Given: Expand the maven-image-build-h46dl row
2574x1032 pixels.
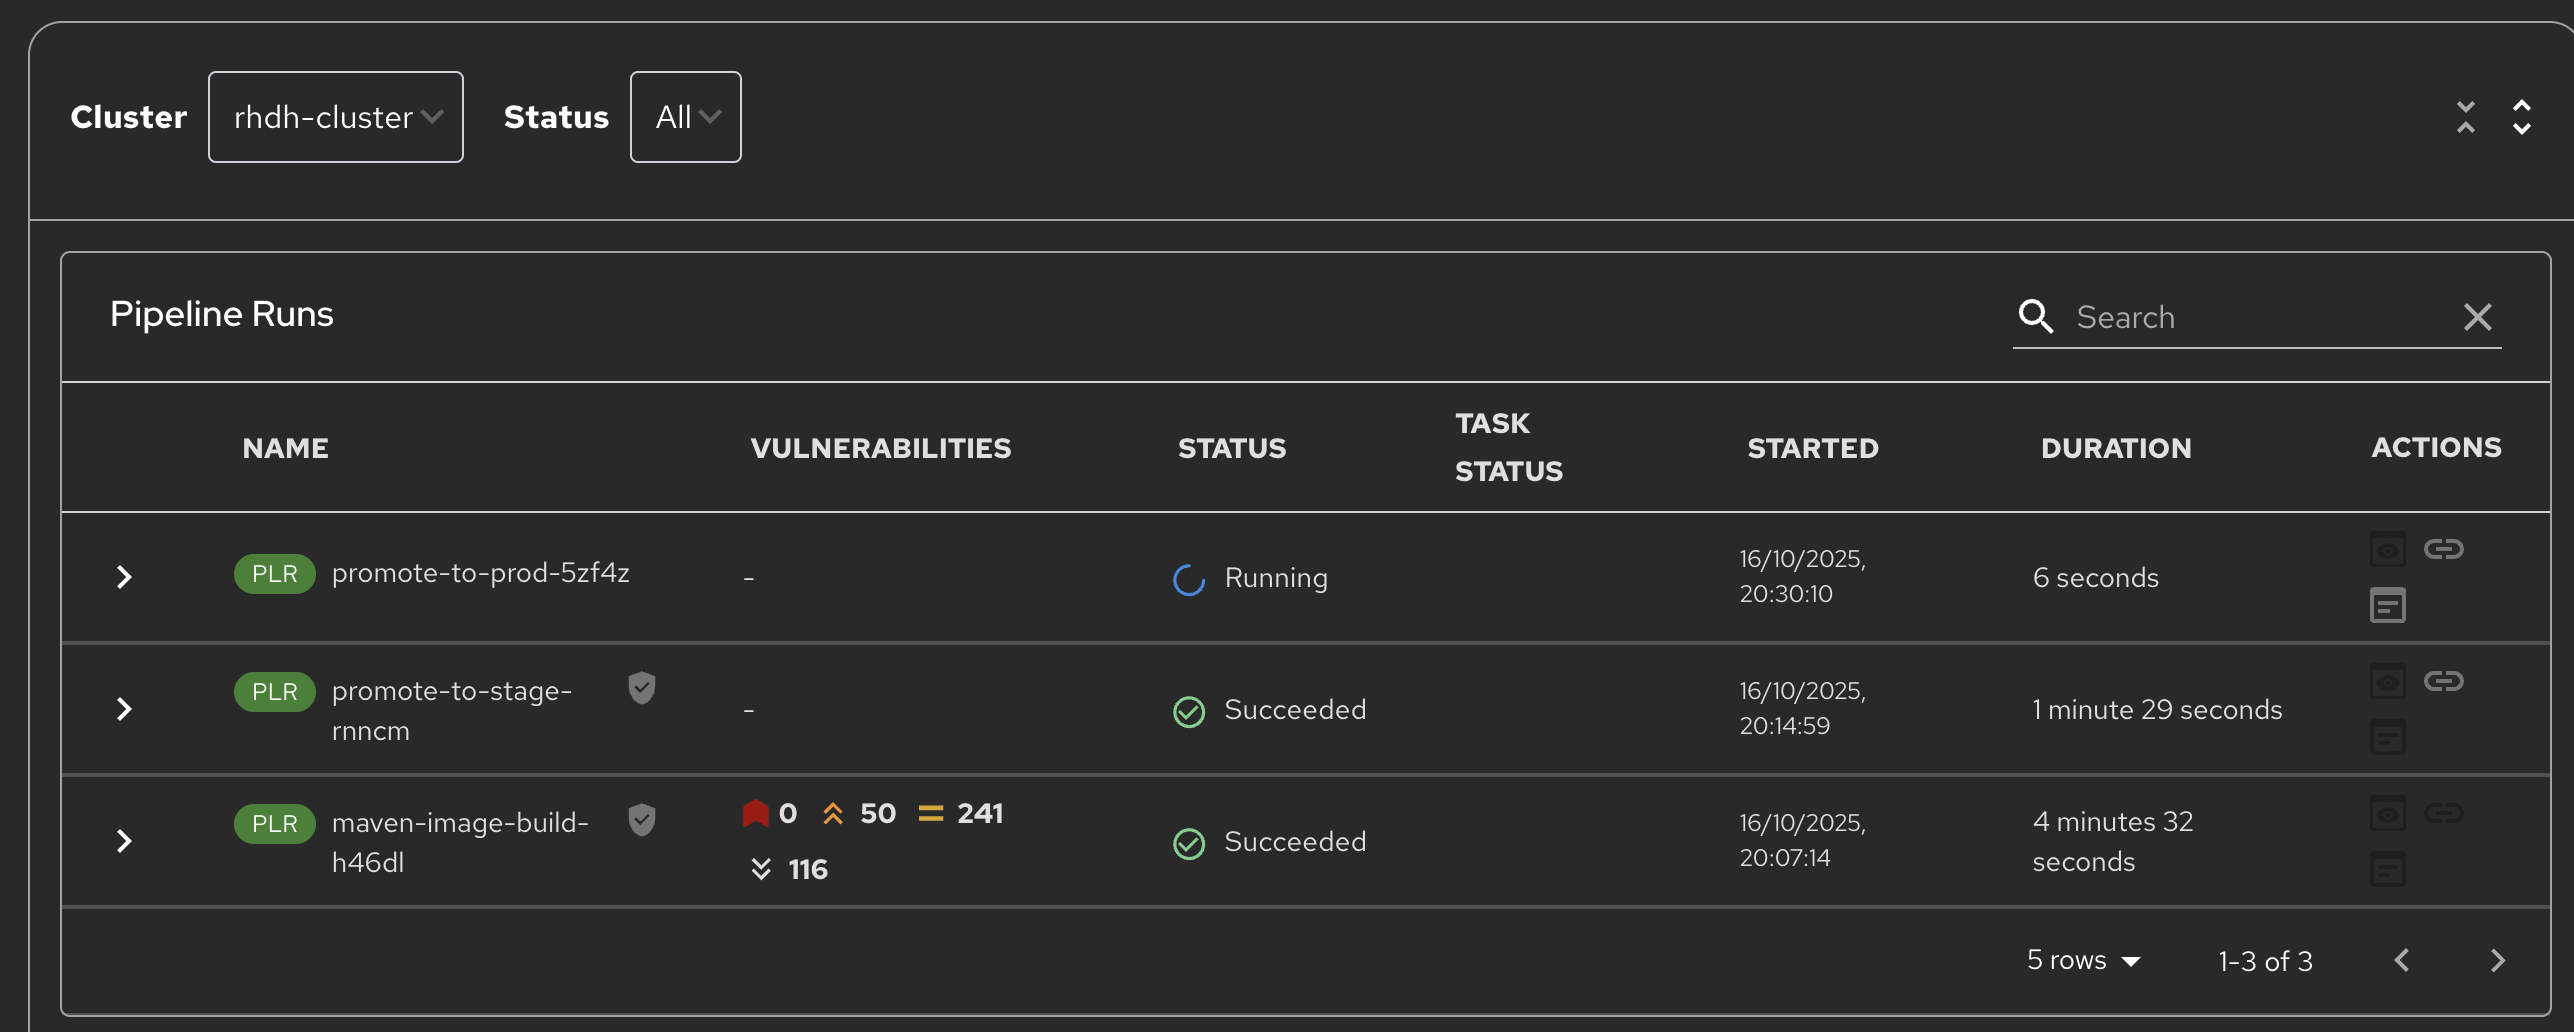Looking at the screenshot, I should click(124, 841).
